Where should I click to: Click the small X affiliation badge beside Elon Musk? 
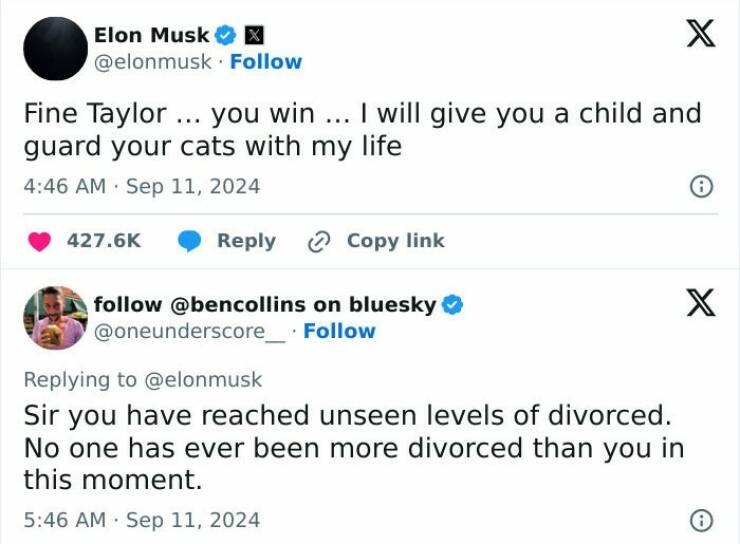[255, 35]
